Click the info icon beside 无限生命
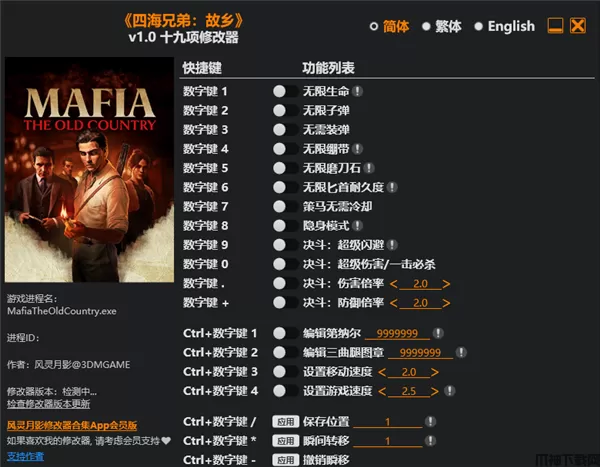The image size is (600, 467). tap(357, 91)
